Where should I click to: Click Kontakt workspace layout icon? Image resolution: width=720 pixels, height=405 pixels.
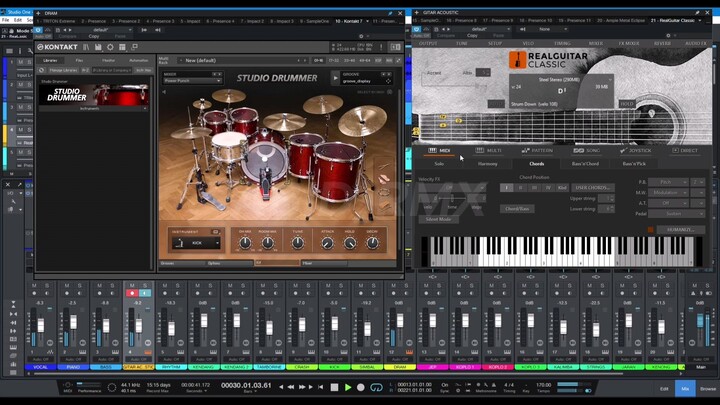122,47
